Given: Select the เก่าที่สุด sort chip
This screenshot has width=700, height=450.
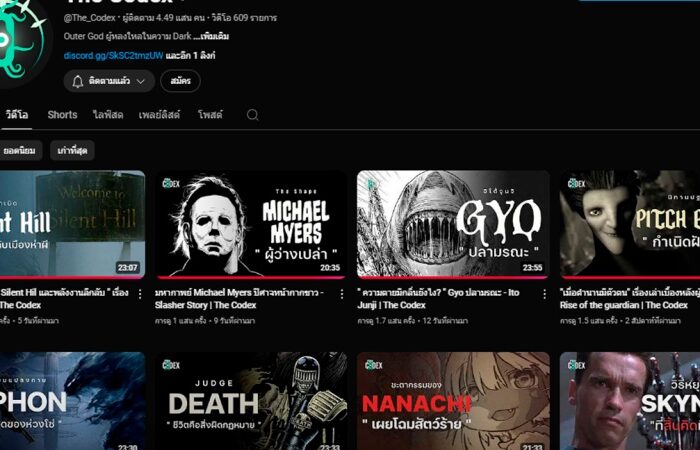Looking at the screenshot, I should [x=72, y=150].
